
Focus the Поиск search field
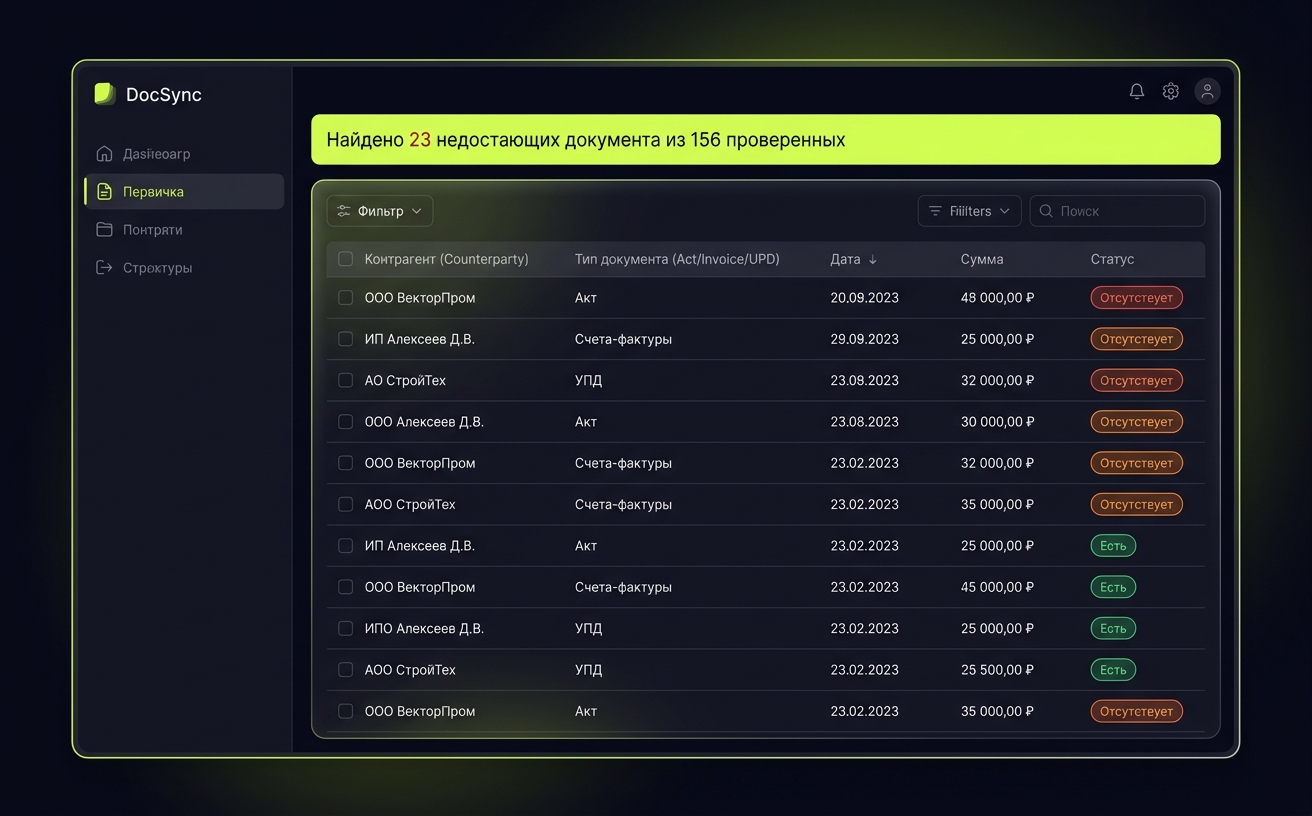pos(1125,211)
